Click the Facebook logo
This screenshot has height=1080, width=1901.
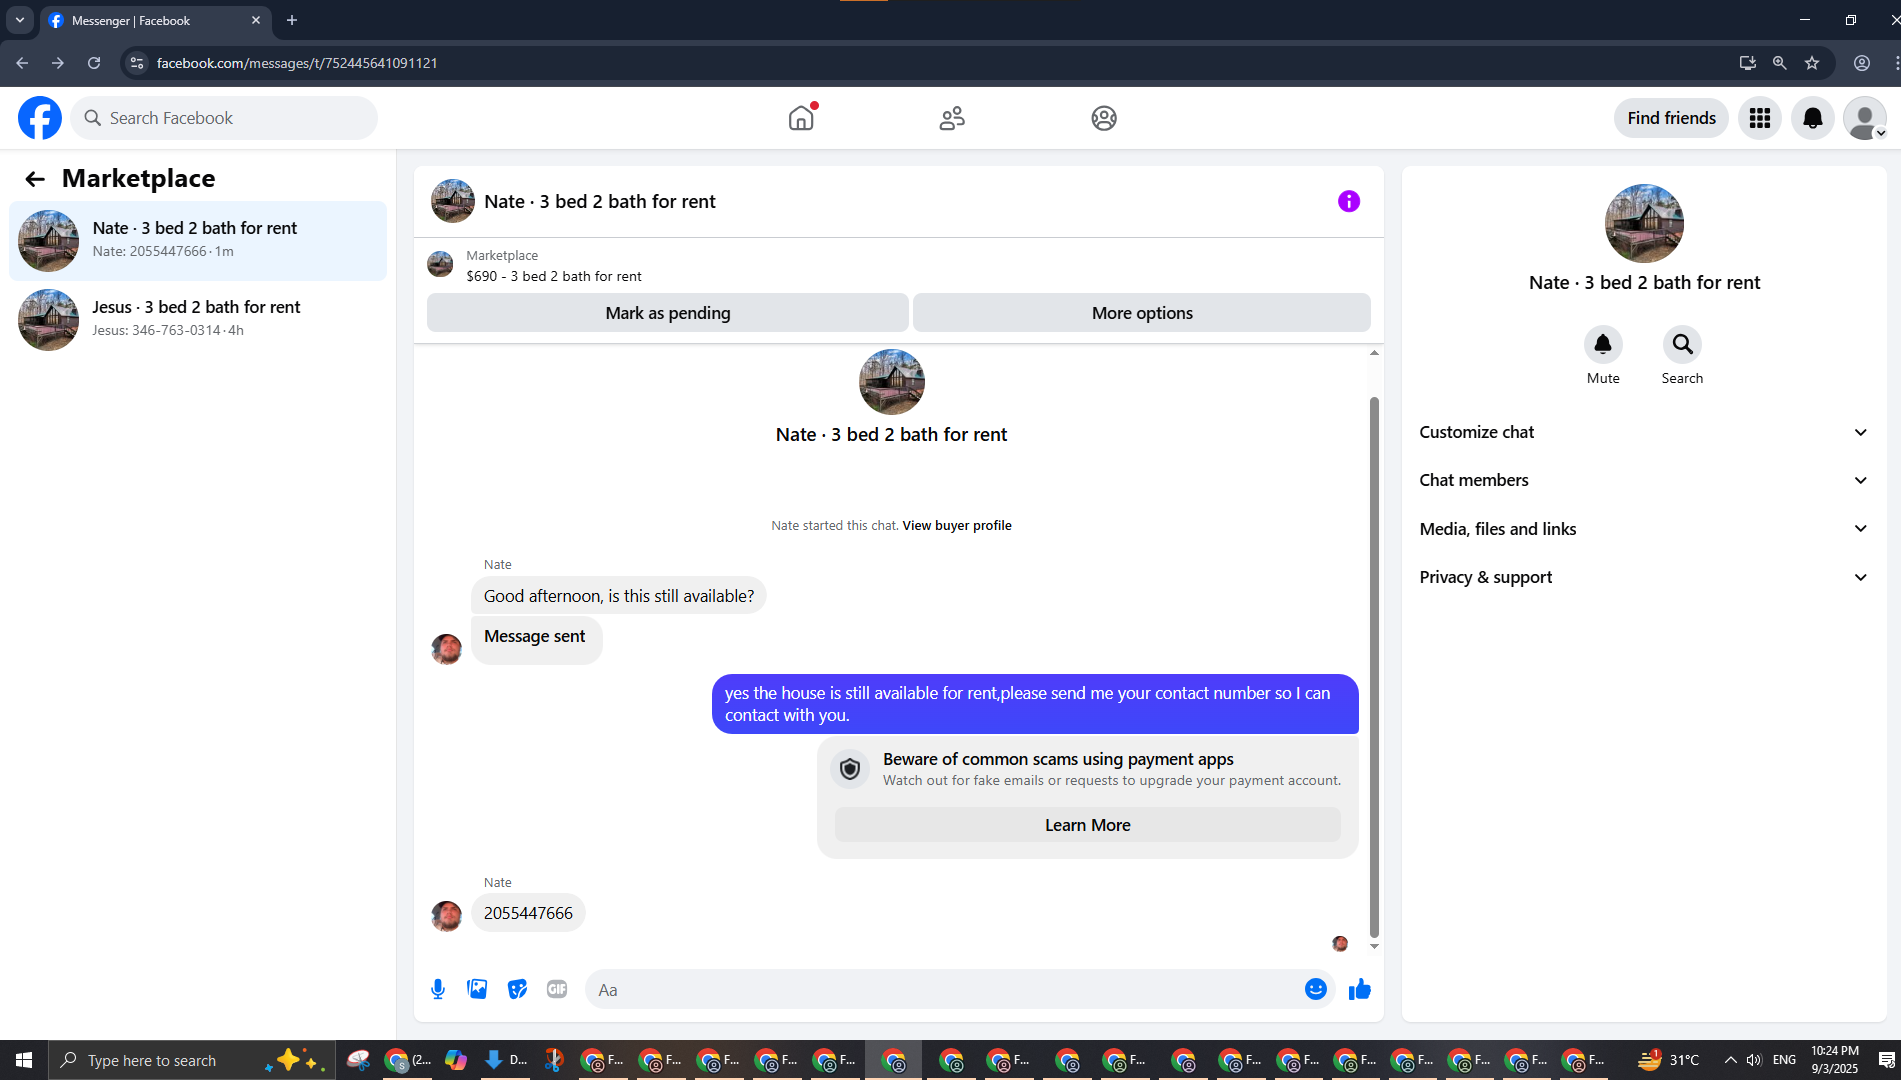click(40, 118)
